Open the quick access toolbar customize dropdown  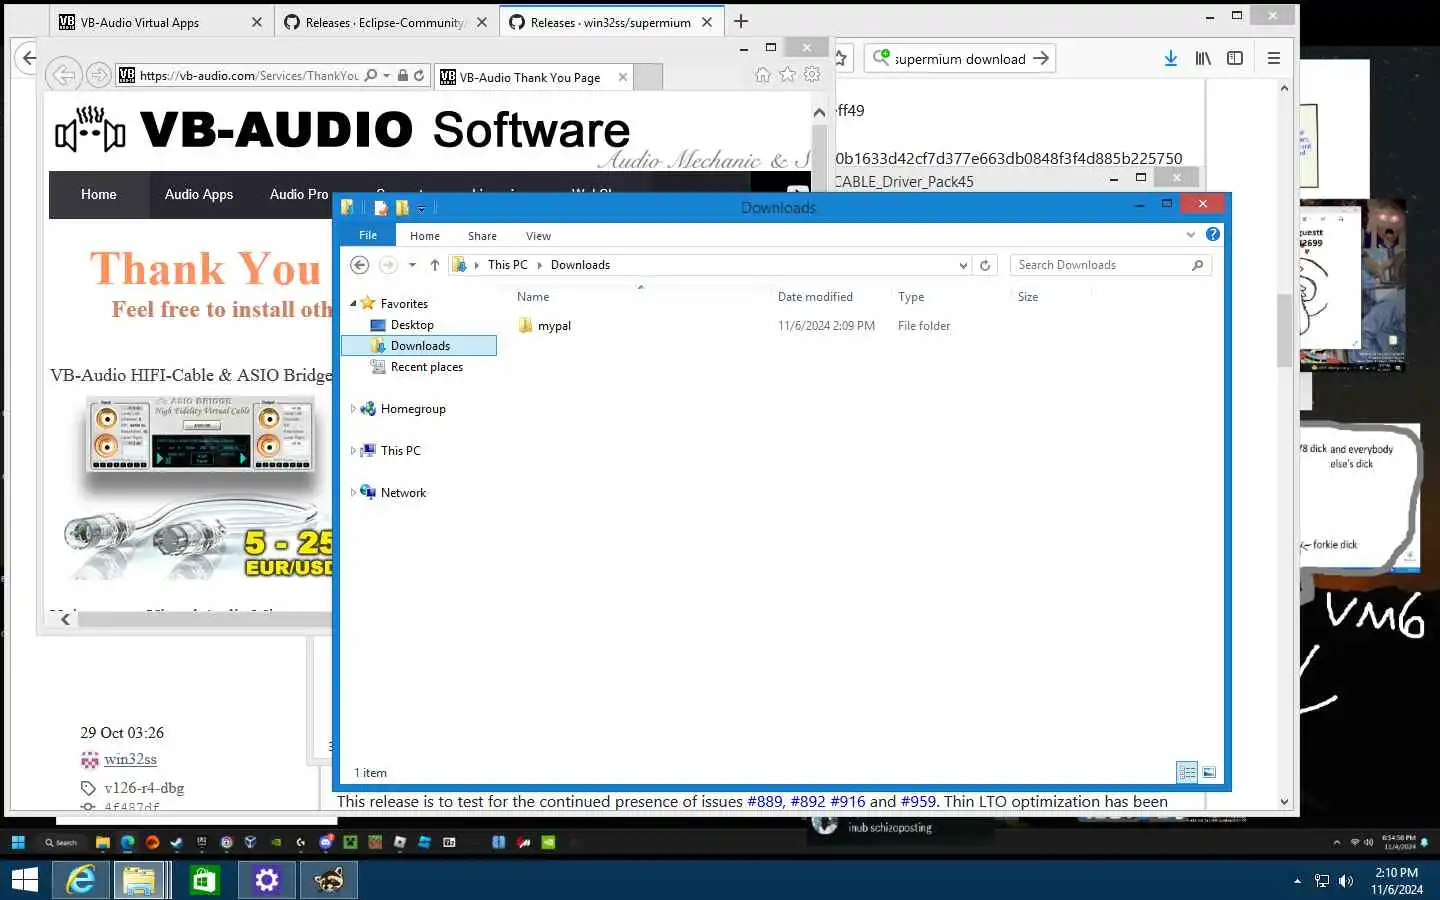(421, 208)
